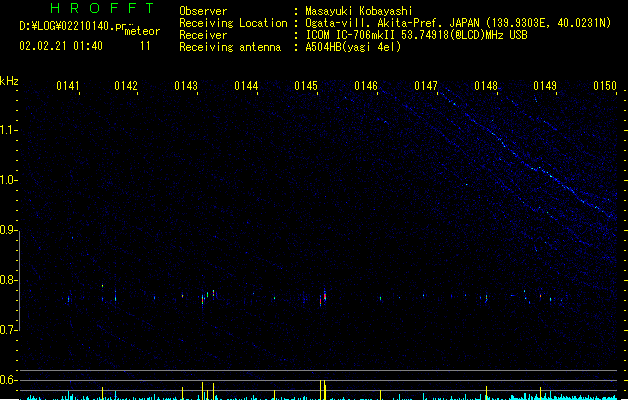629x400 pixels.
Task: Click the 0144 time marker
Action: pos(246,86)
